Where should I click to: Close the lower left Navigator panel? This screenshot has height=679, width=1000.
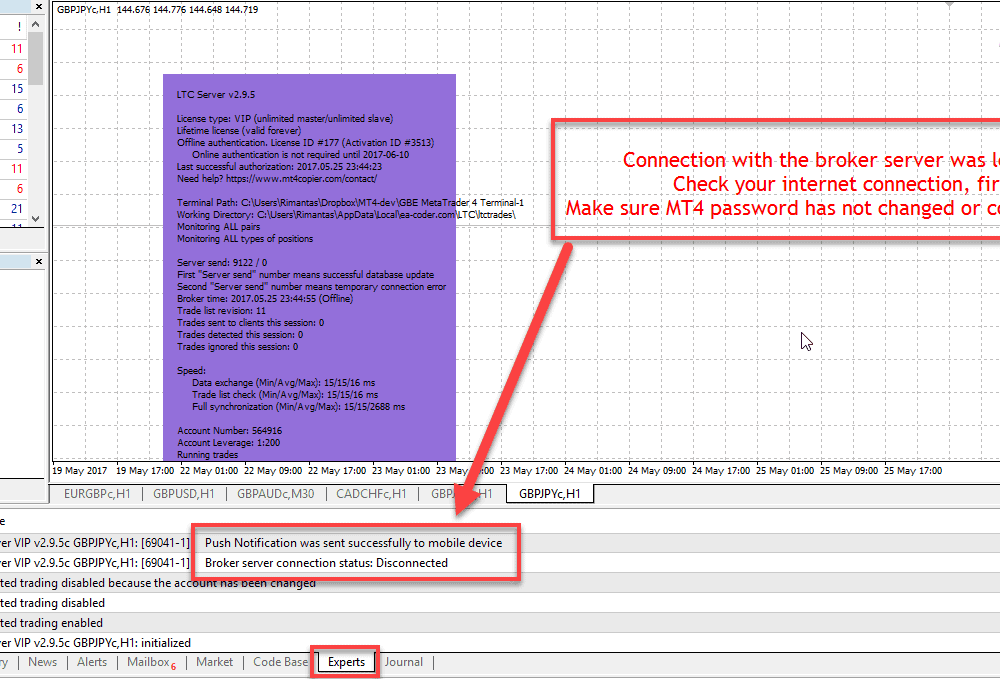(x=39, y=261)
